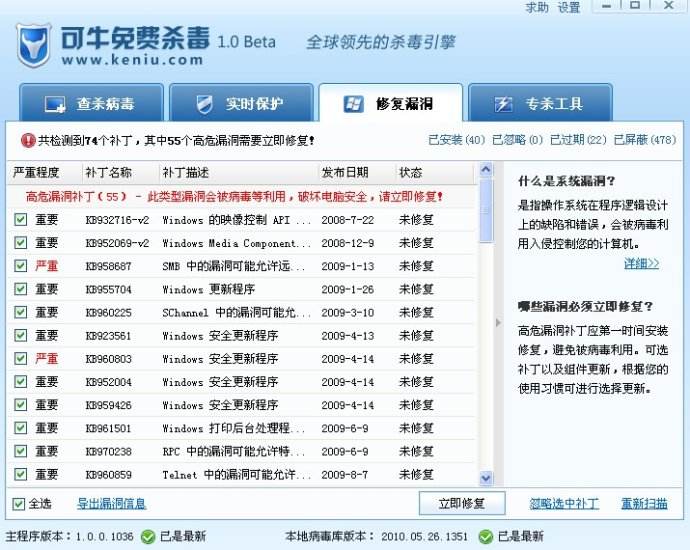Select description 'SChannel 中的漏洞可能允...'

236,312
